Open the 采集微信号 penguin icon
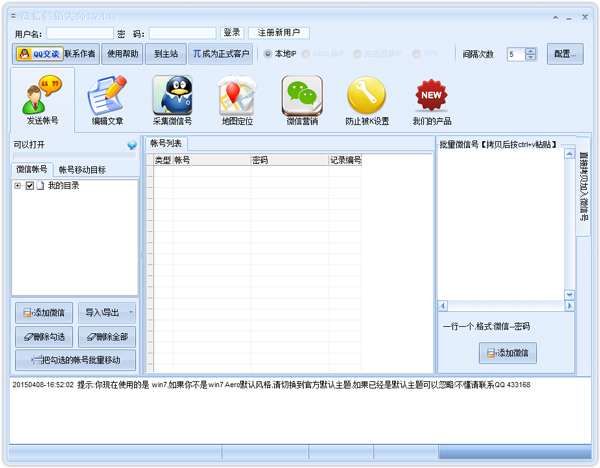This screenshot has width=600, height=468. 172,100
